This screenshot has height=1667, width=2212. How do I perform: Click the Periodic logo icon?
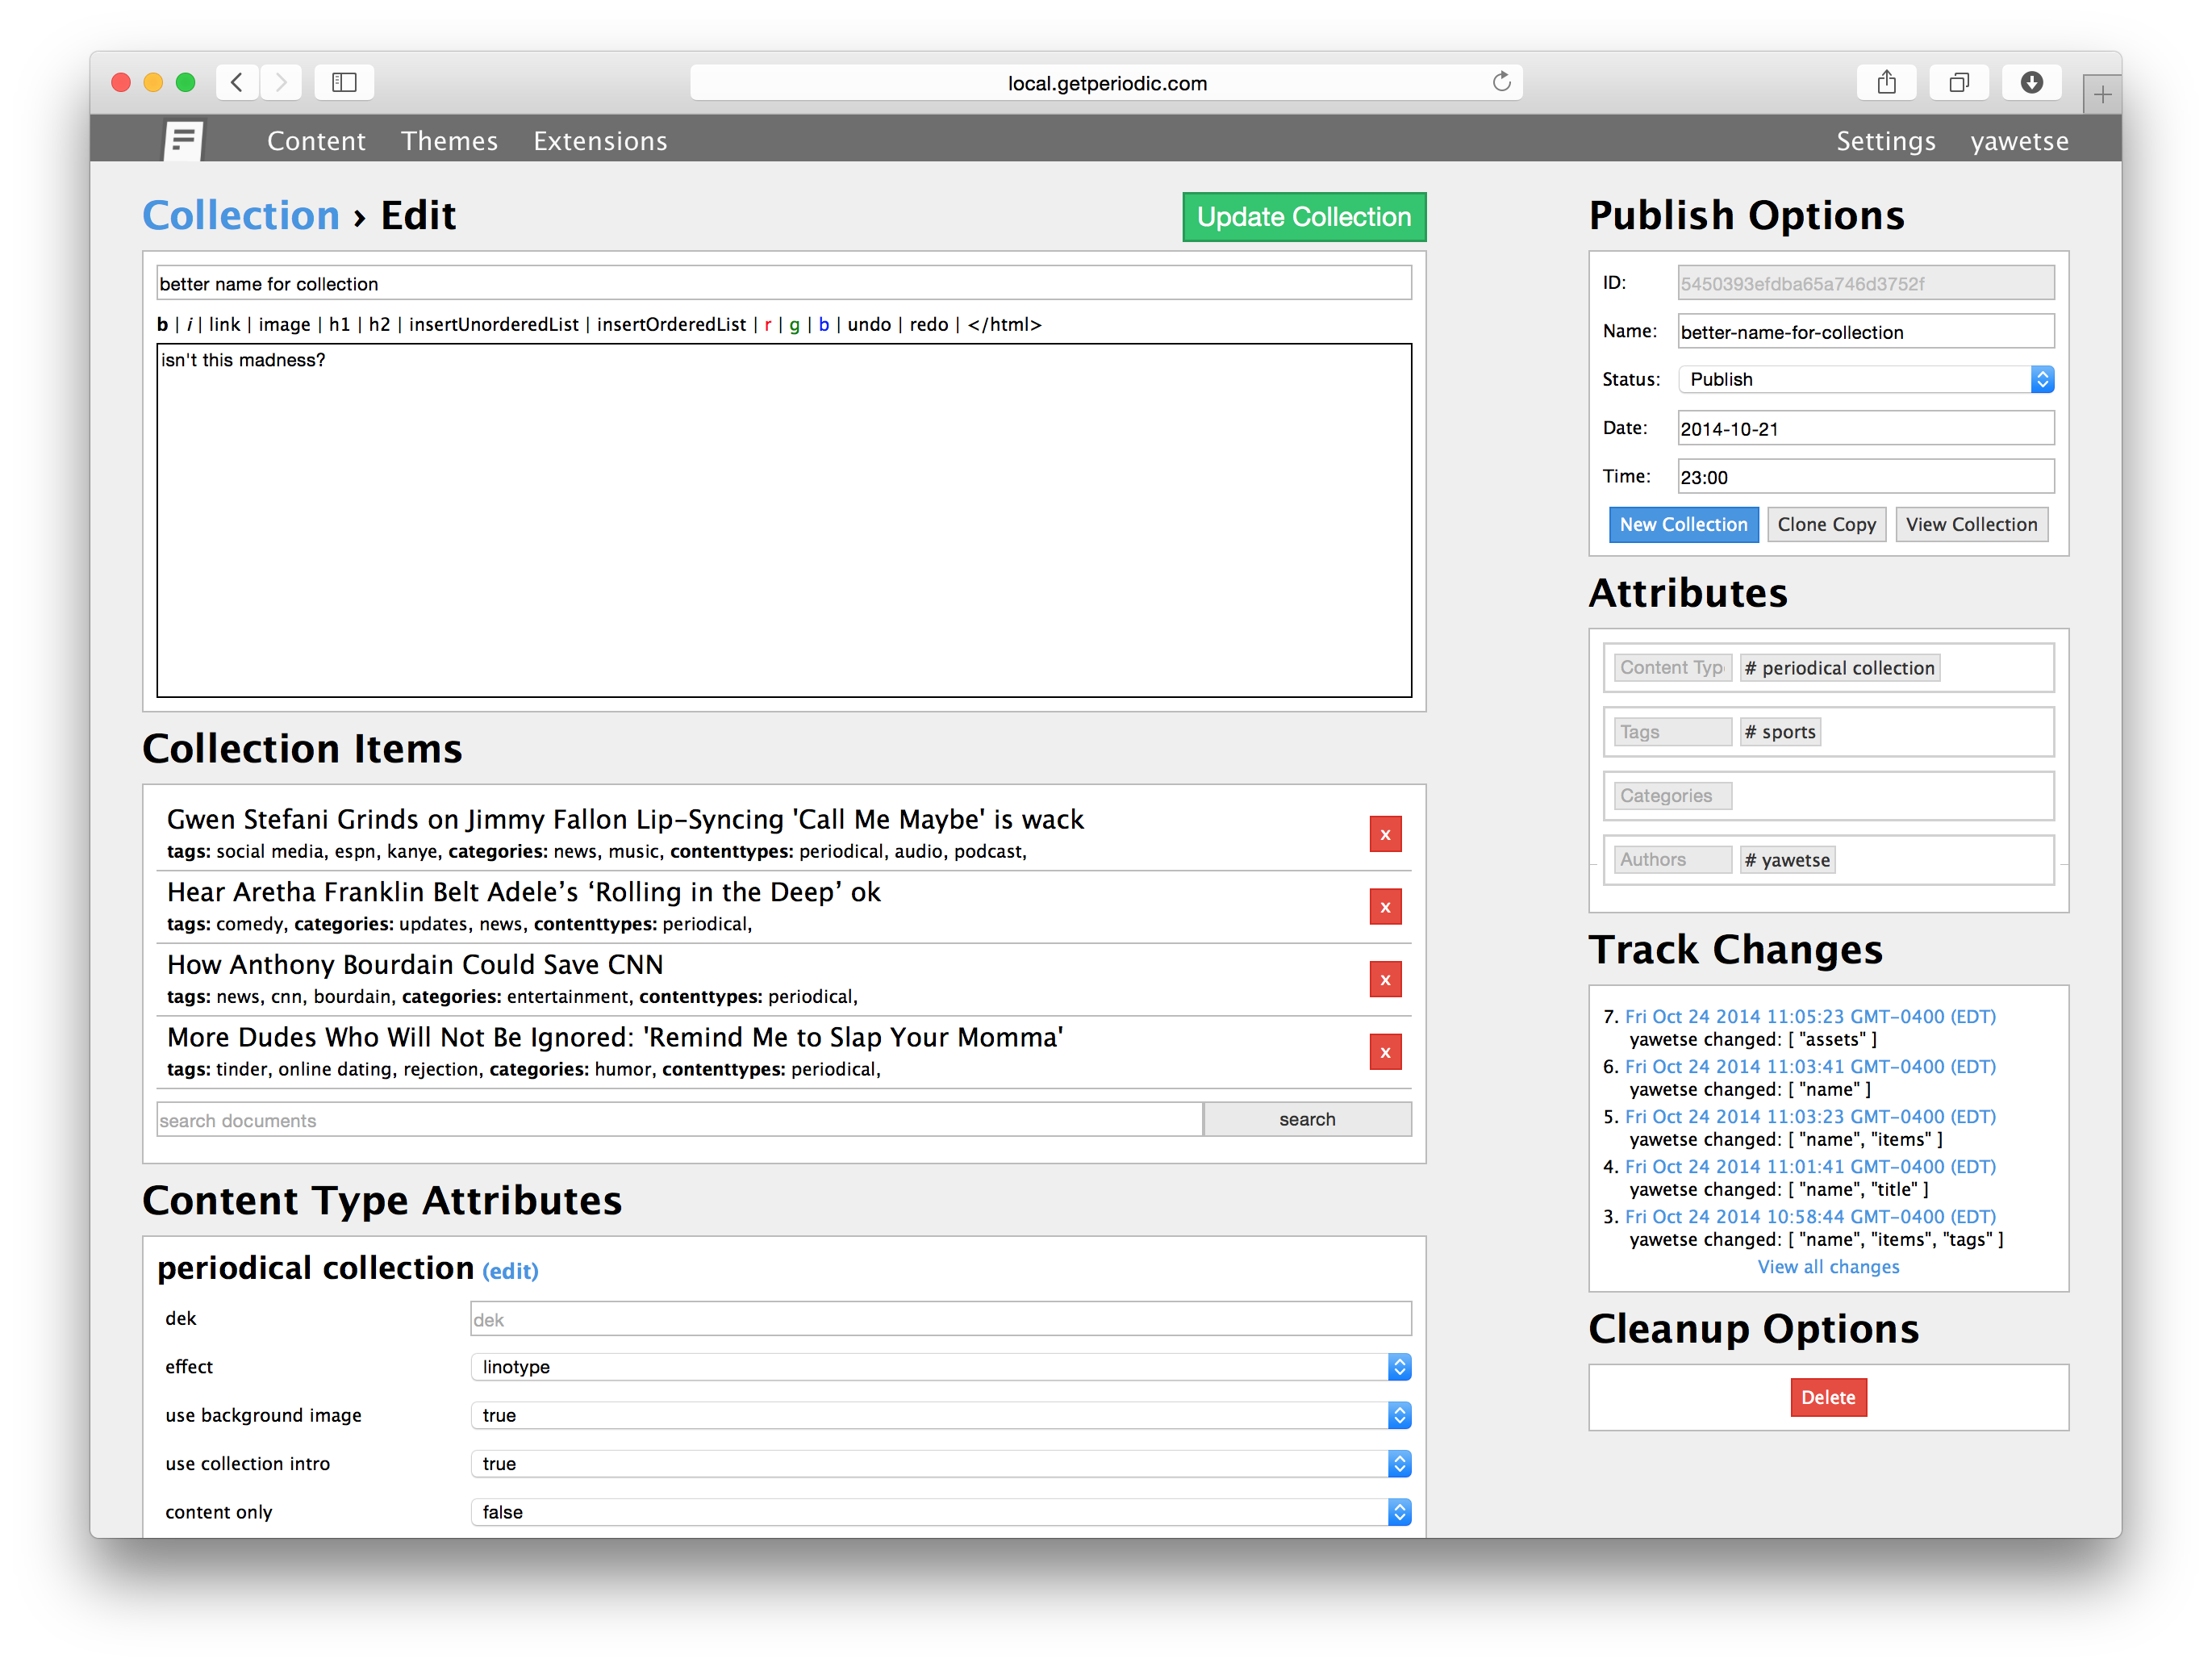[x=184, y=141]
